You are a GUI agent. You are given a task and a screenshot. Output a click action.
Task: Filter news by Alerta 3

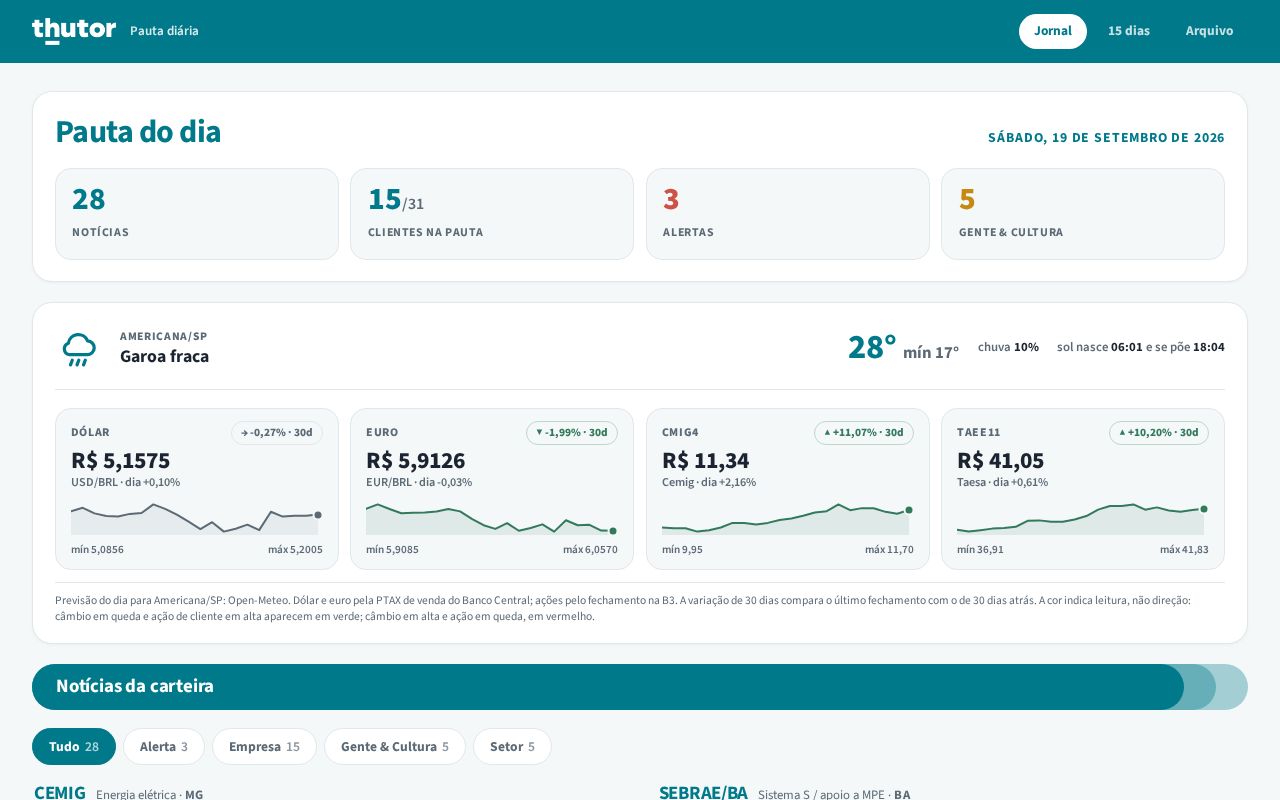[164, 747]
